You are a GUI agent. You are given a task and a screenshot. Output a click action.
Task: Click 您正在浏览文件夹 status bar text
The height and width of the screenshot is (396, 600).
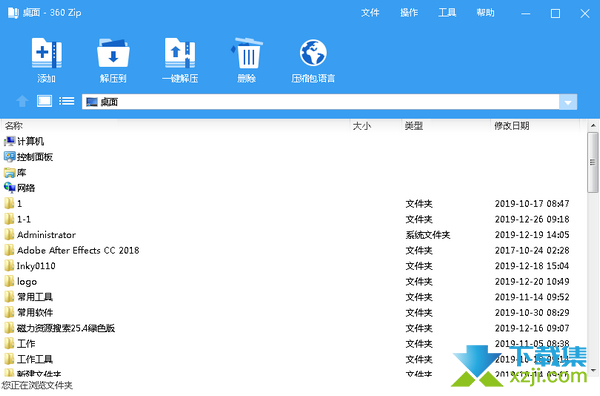pos(37,385)
